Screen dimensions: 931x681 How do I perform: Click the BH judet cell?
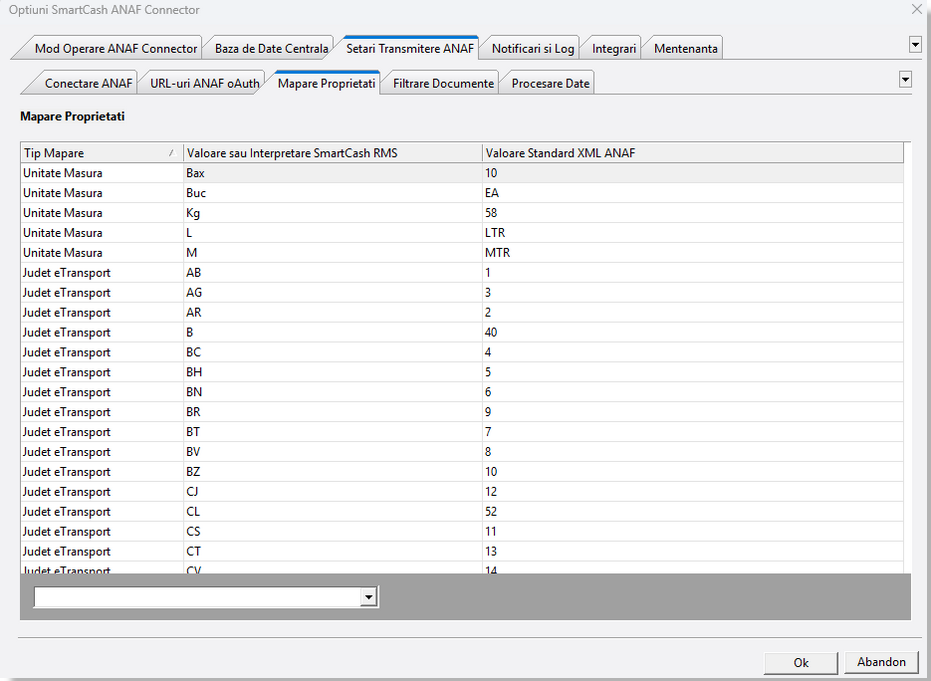click(332, 372)
